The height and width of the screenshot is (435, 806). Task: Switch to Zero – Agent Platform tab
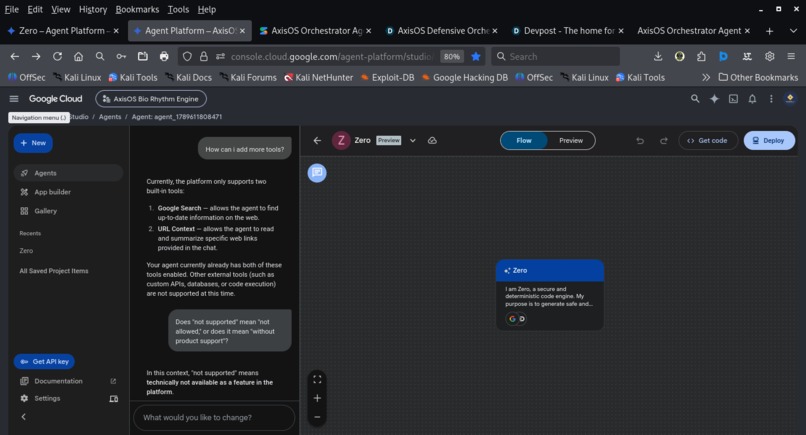(x=63, y=31)
